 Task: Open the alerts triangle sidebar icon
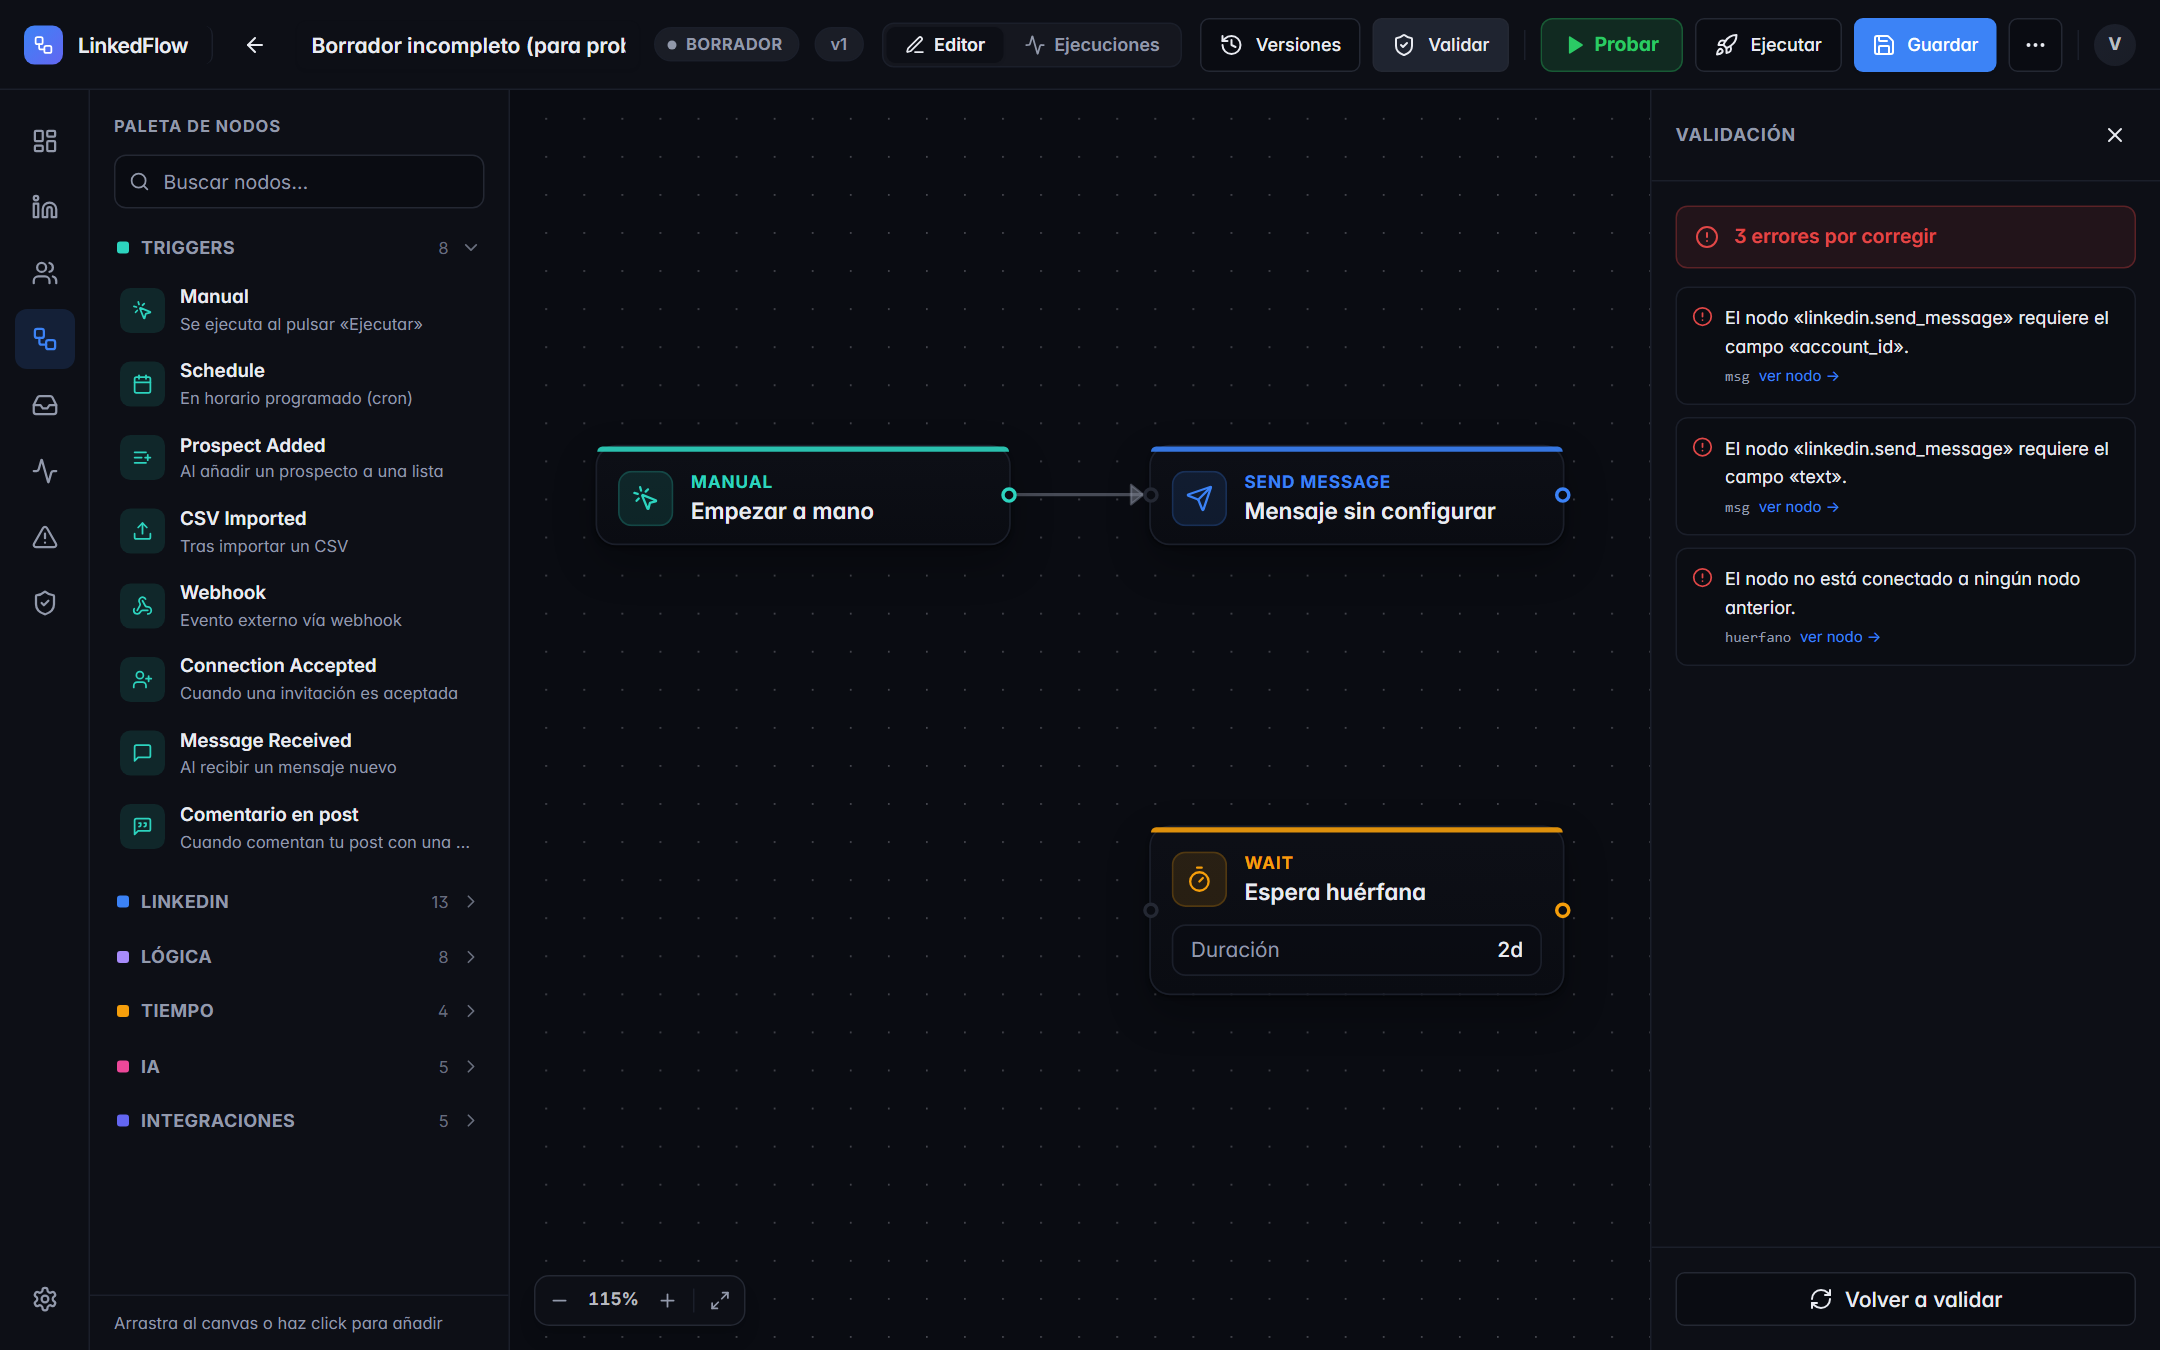pos(45,537)
